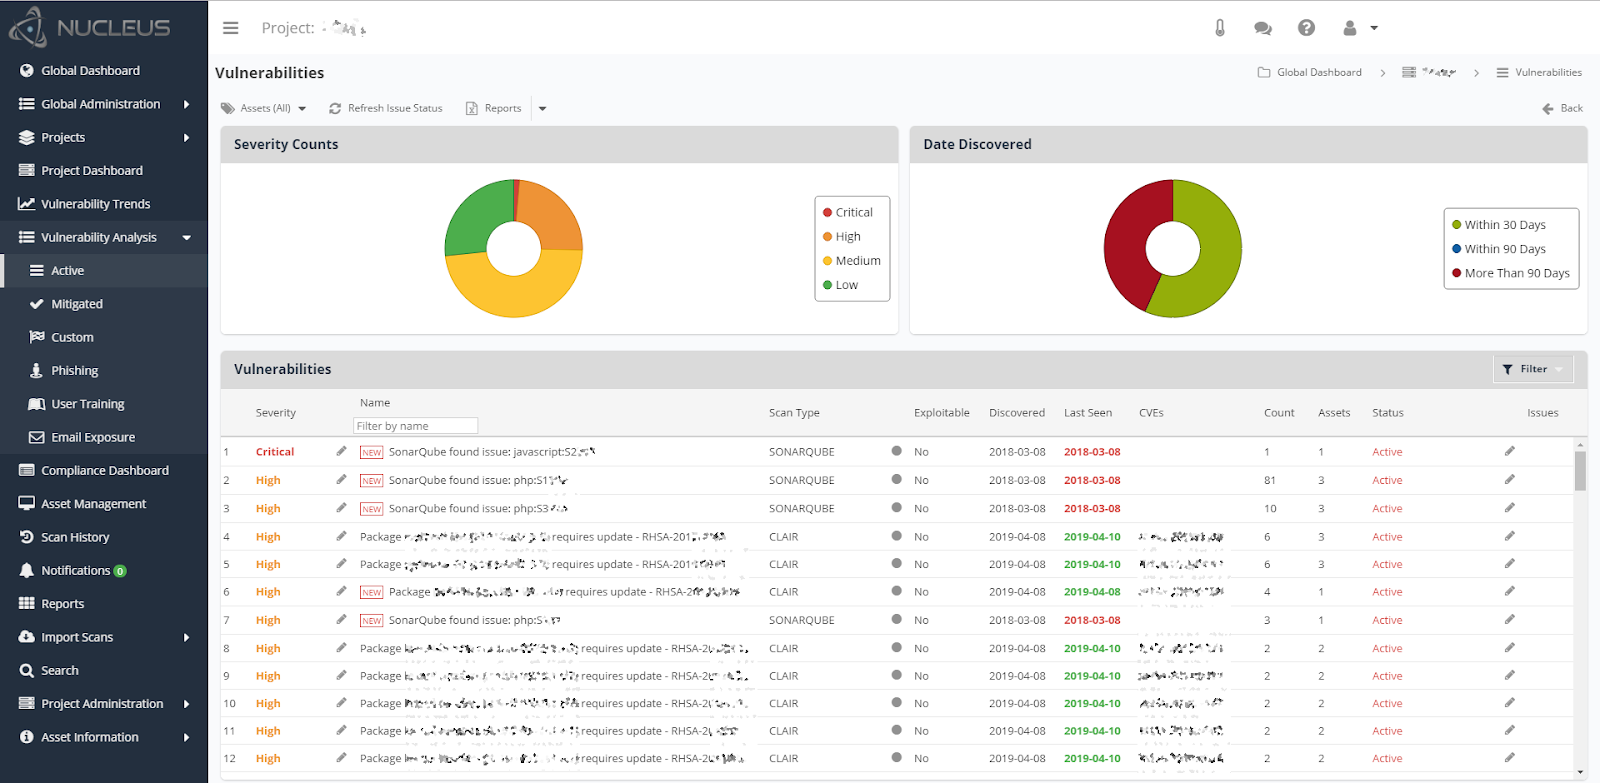Click Refresh Issue Status button
This screenshot has height=783, width=1600.
(x=386, y=108)
